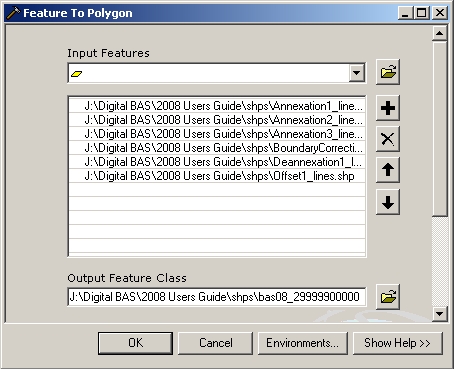
Task: Confirm the dialog with OK
Action: pyautogui.click(x=135, y=343)
